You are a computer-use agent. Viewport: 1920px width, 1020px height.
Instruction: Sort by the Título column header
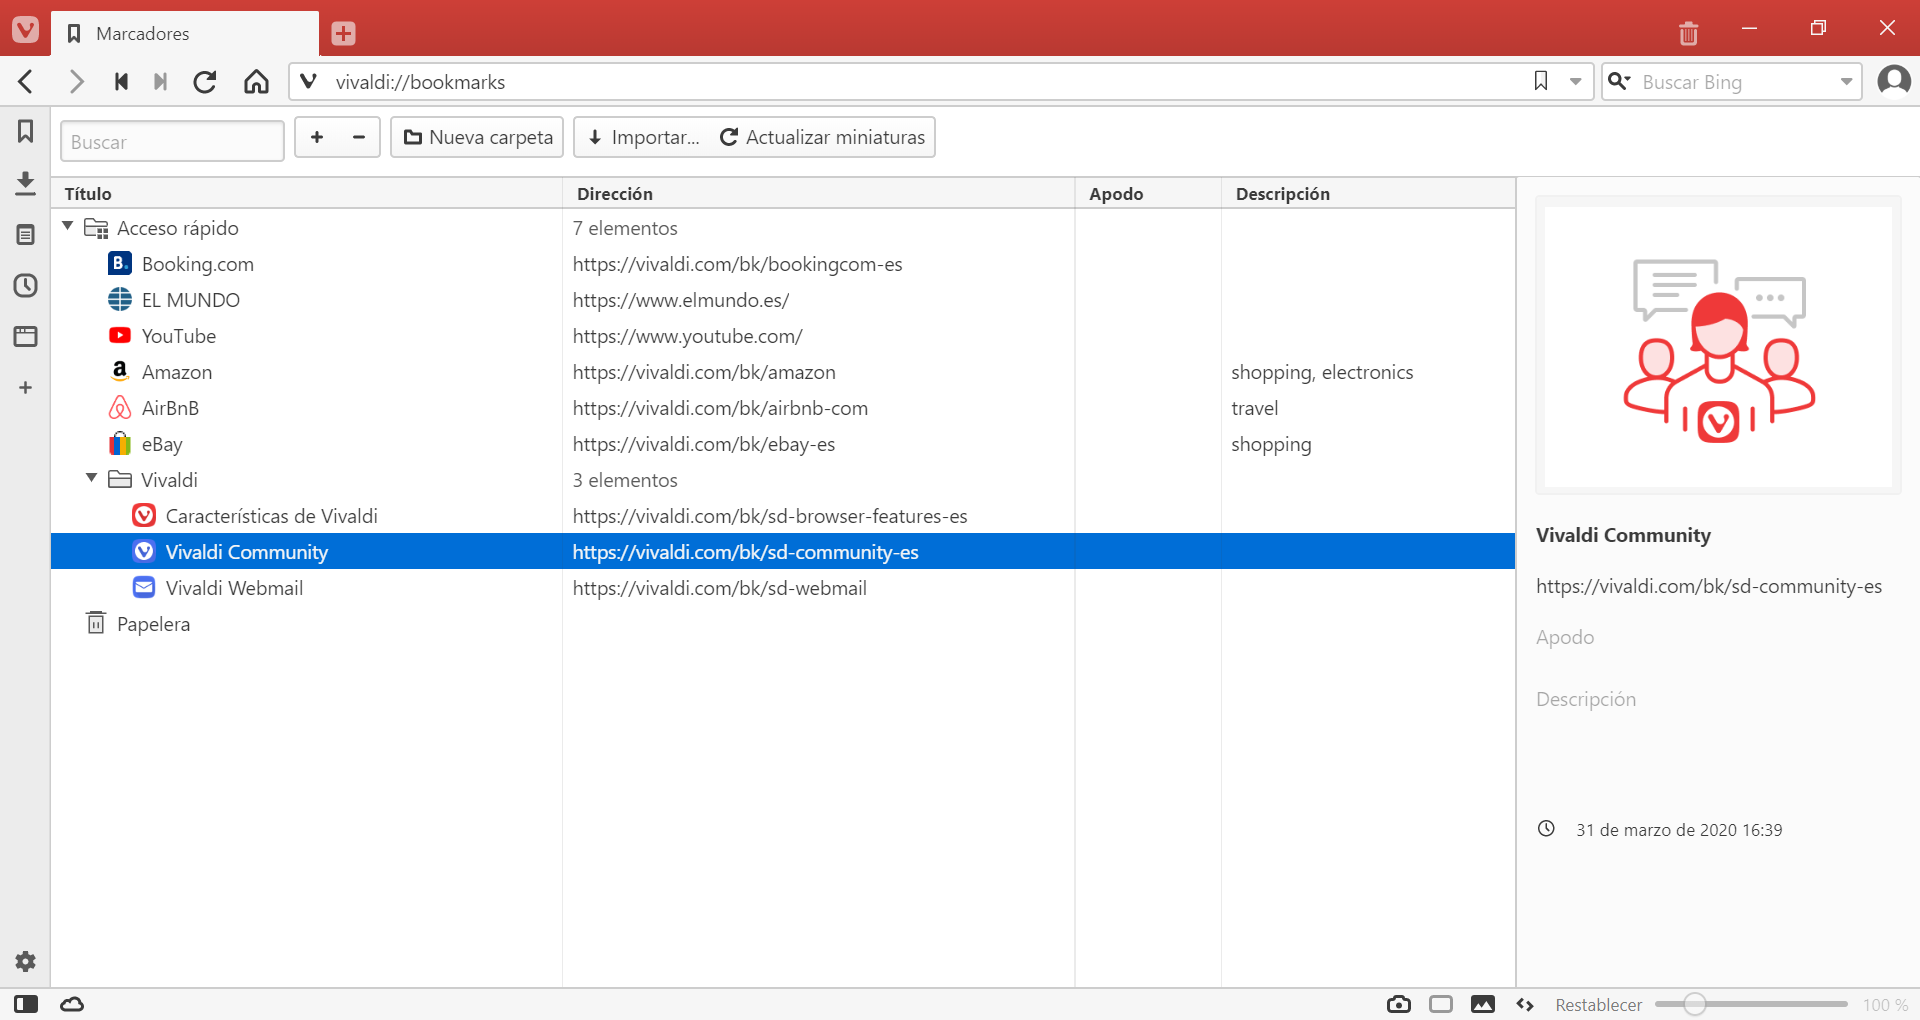click(308, 193)
